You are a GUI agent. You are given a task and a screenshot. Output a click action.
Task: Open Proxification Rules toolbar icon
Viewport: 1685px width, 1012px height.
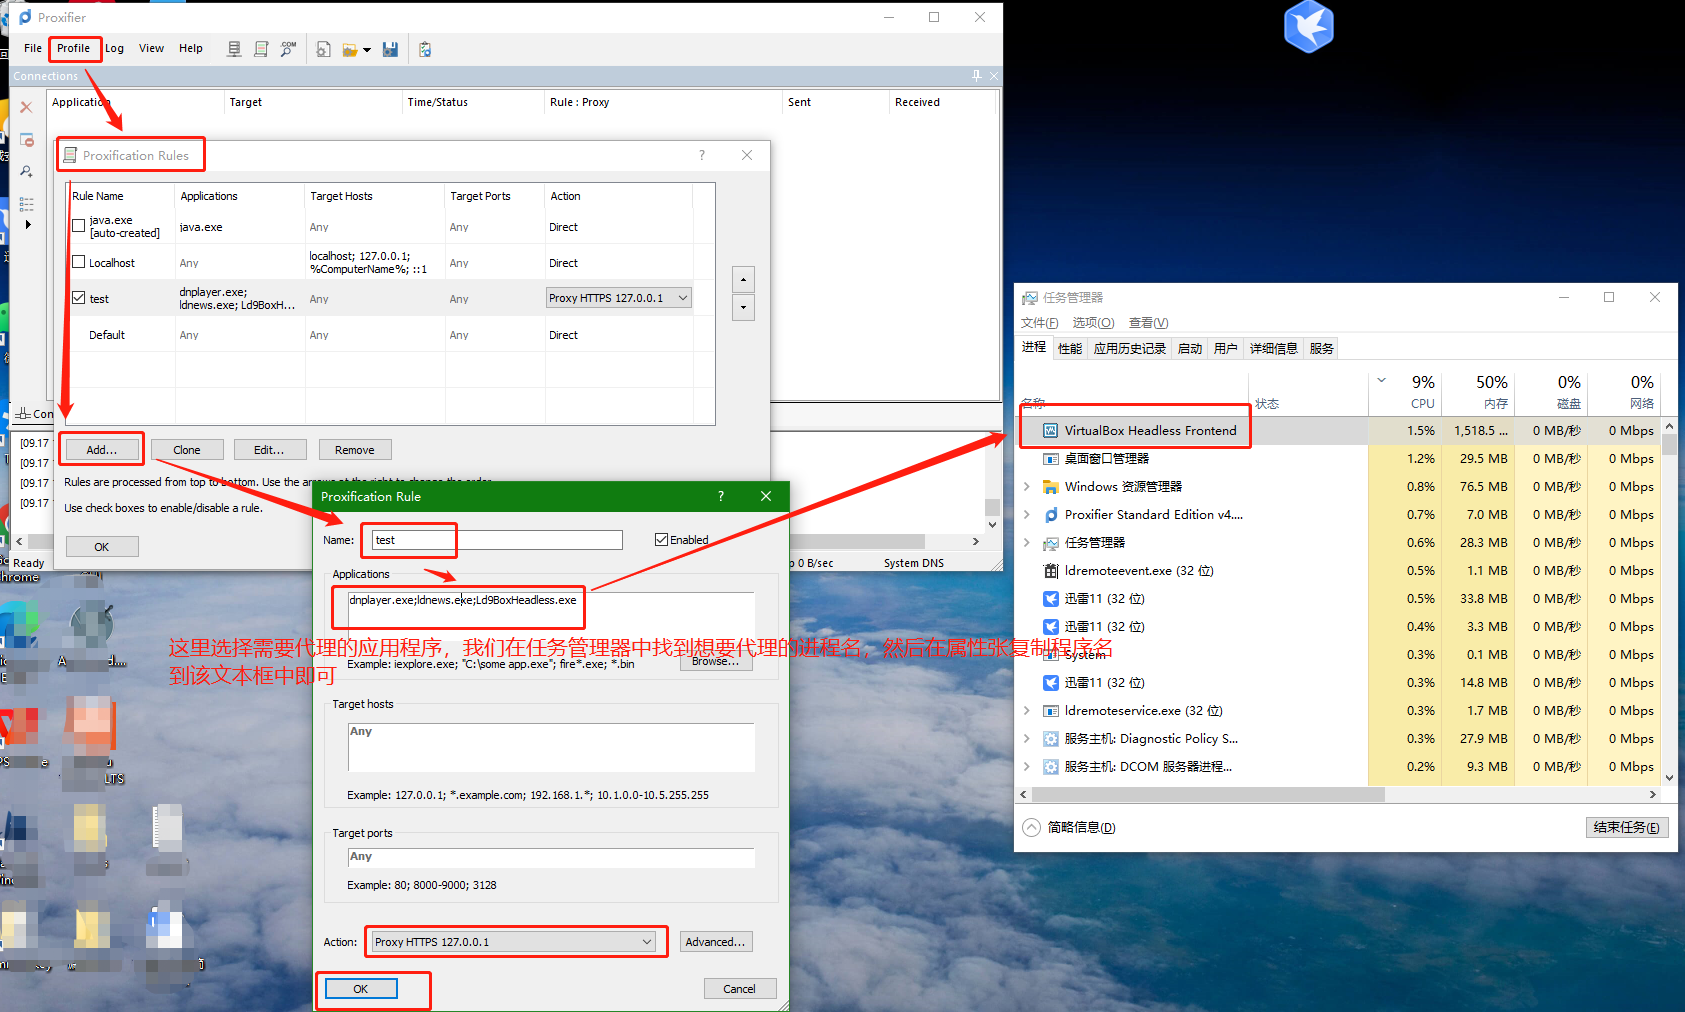coord(261,49)
